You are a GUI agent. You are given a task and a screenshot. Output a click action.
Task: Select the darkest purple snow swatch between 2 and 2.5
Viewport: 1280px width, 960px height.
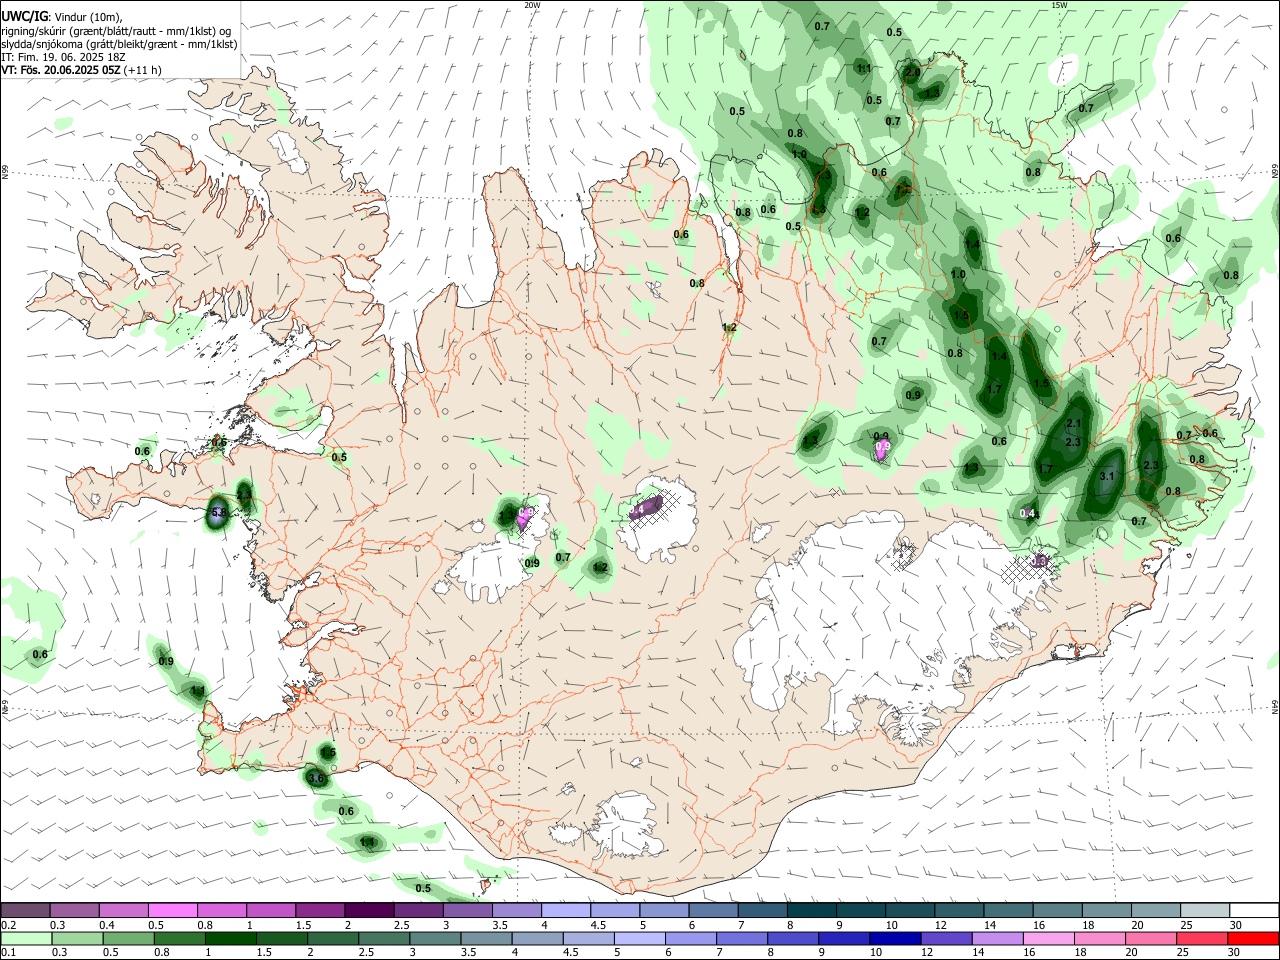tap(368, 910)
